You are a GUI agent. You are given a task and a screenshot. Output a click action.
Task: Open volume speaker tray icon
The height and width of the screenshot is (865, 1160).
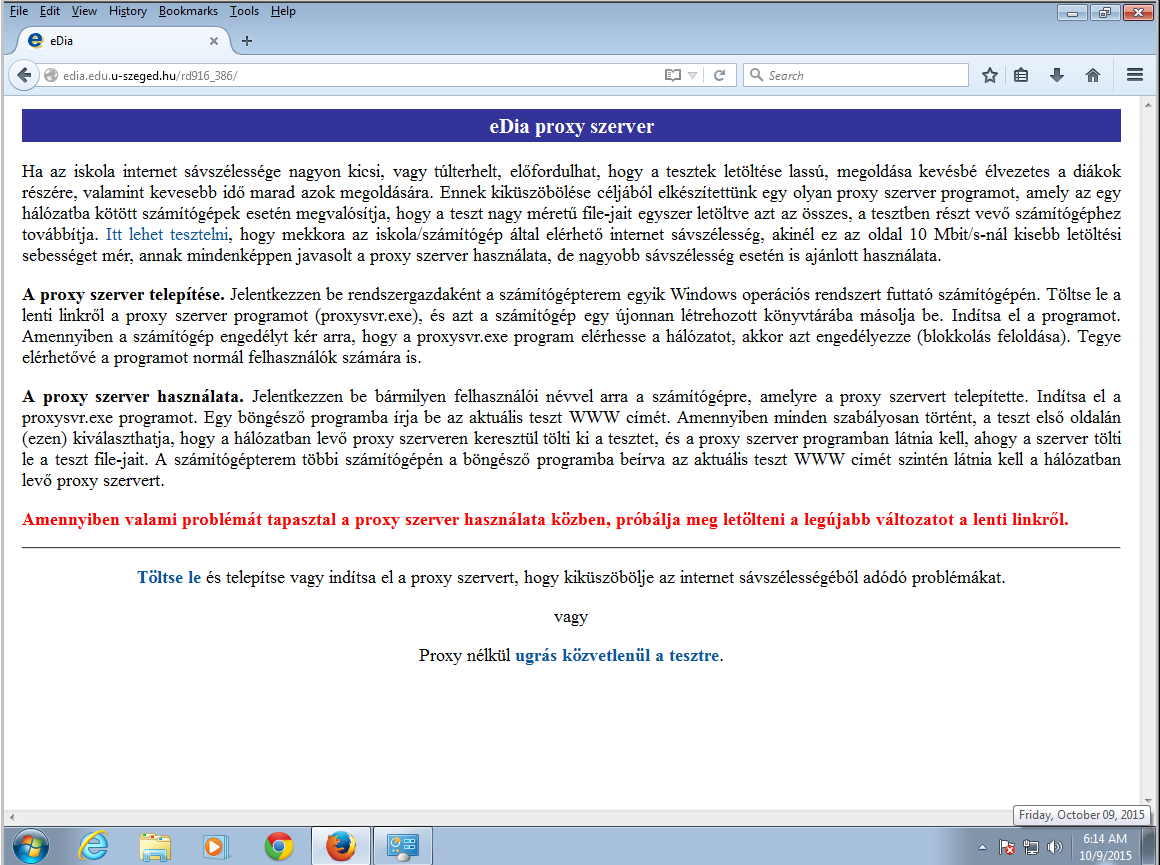1054,847
